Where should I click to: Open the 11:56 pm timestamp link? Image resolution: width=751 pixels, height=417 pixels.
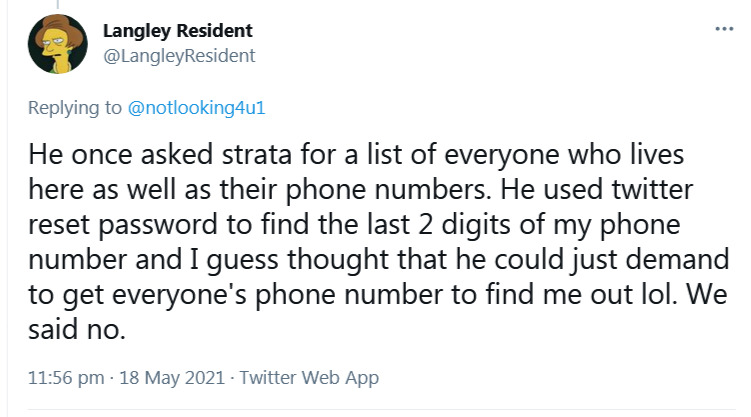click(66, 378)
